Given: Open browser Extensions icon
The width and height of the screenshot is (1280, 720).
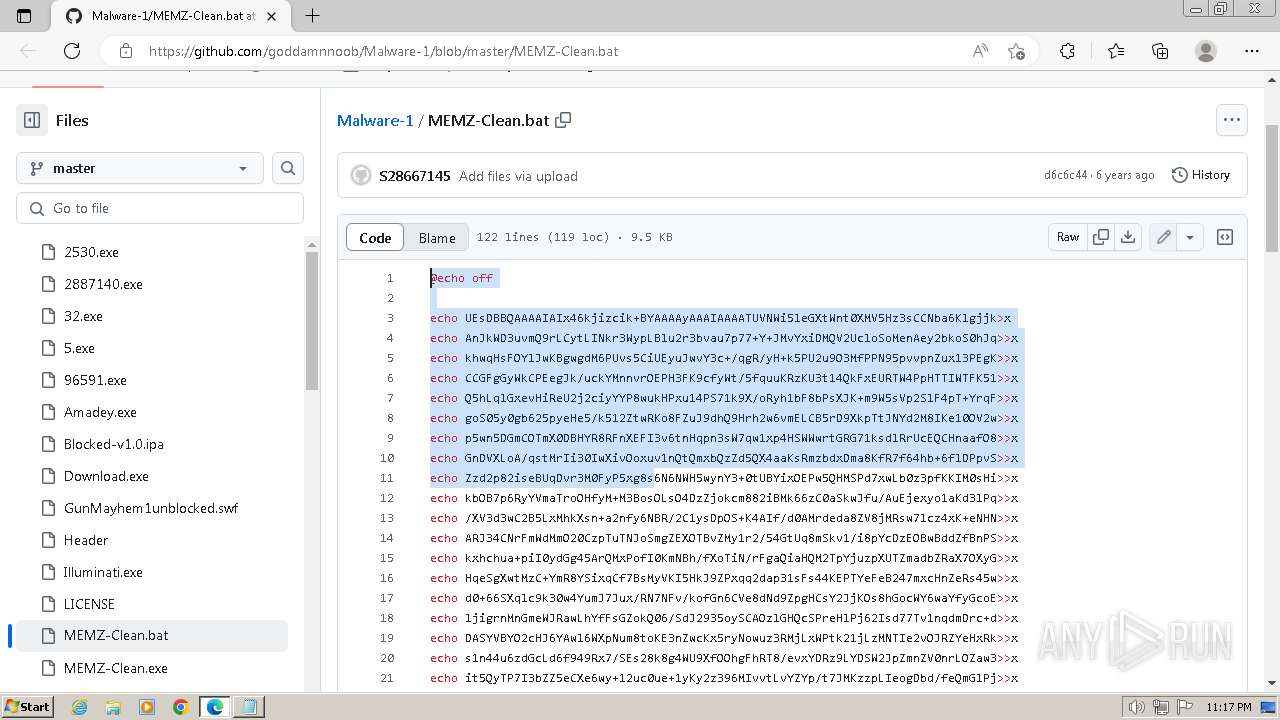Looking at the screenshot, I should (x=1067, y=51).
